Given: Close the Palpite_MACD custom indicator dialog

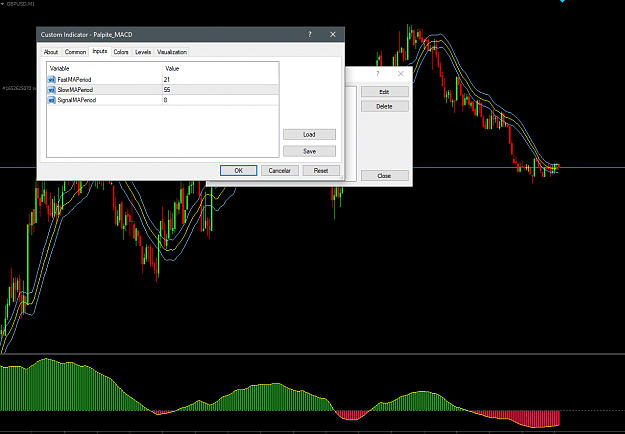Looking at the screenshot, I should (x=333, y=35).
